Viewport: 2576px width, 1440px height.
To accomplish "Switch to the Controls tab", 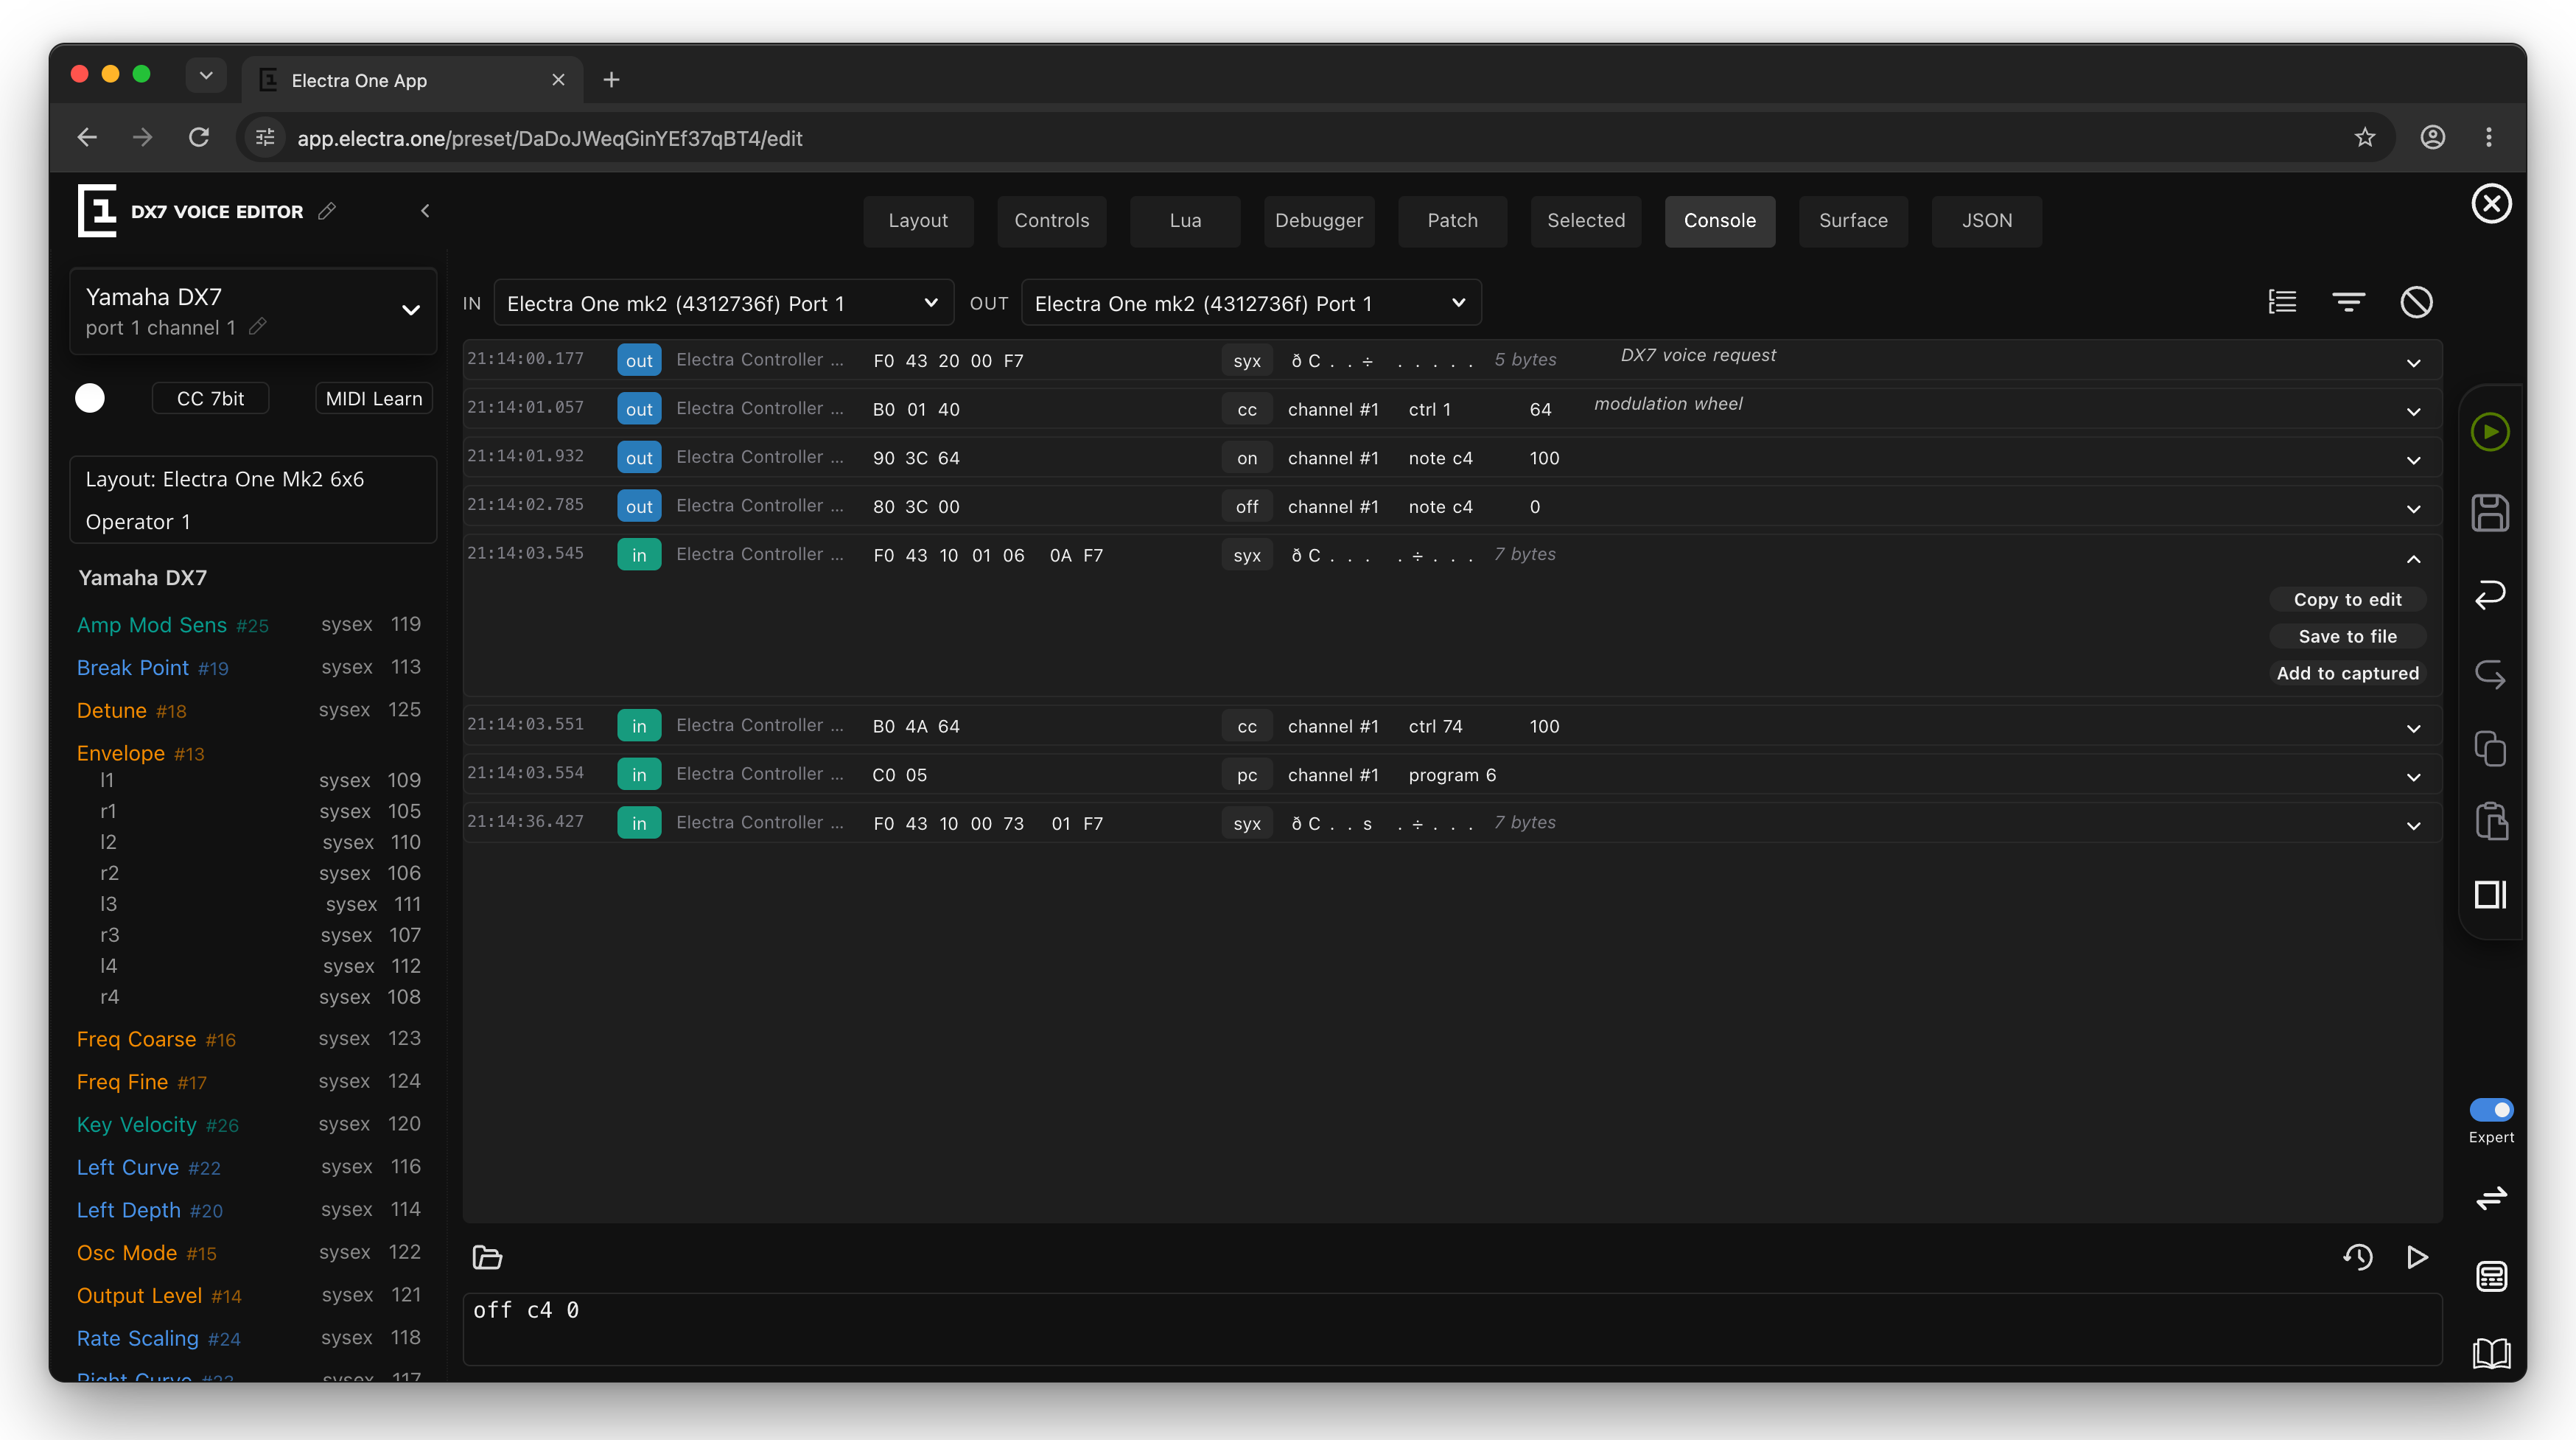I will [x=1051, y=220].
